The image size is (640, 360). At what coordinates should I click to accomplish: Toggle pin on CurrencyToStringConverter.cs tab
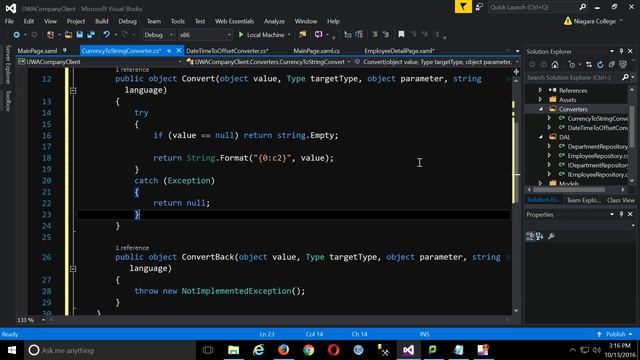point(169,51)
